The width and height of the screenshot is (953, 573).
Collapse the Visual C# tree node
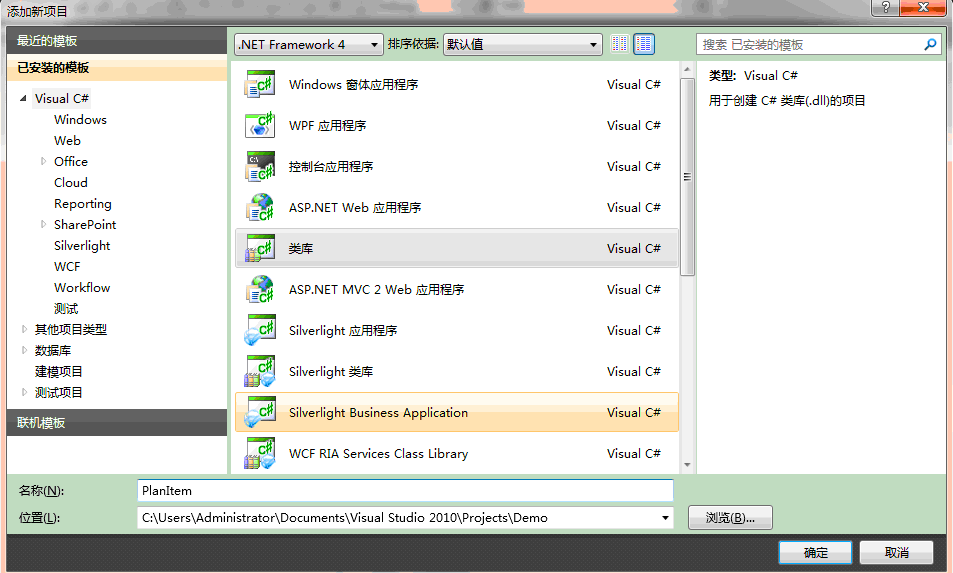pyautogui.click(x=23, y=98)
